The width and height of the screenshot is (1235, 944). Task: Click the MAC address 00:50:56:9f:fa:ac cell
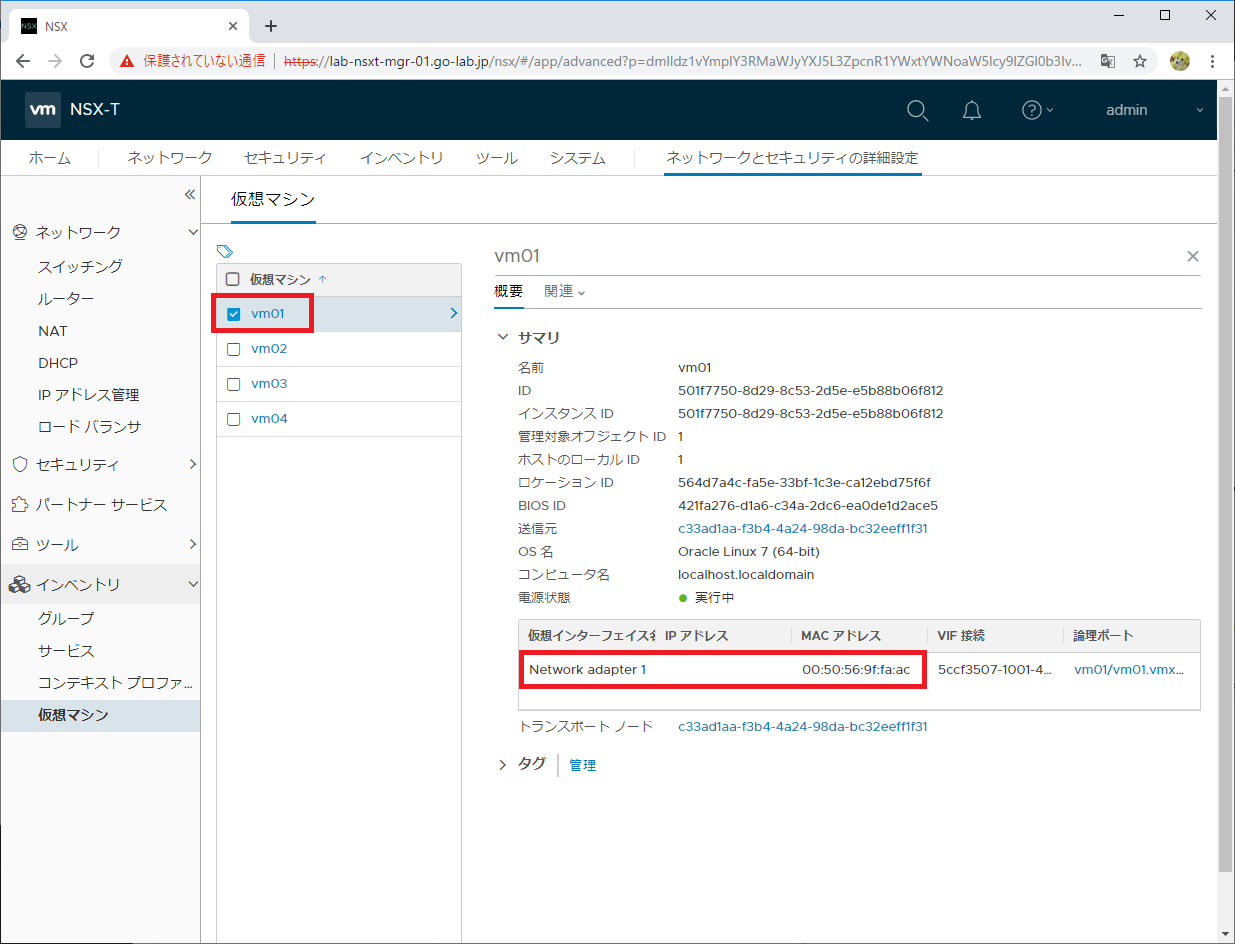[x=856, y=669]
